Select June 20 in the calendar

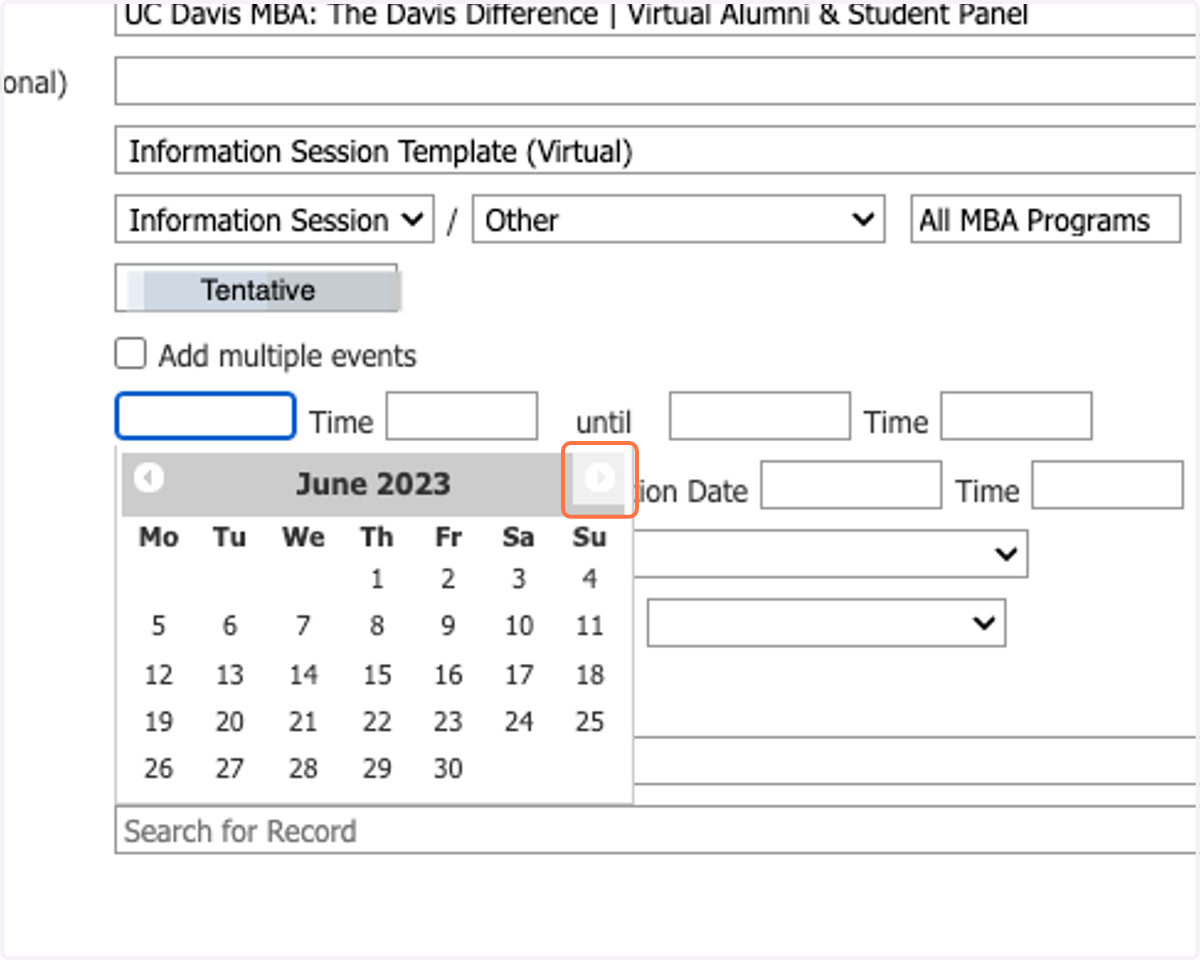click(x=230, y=721)
